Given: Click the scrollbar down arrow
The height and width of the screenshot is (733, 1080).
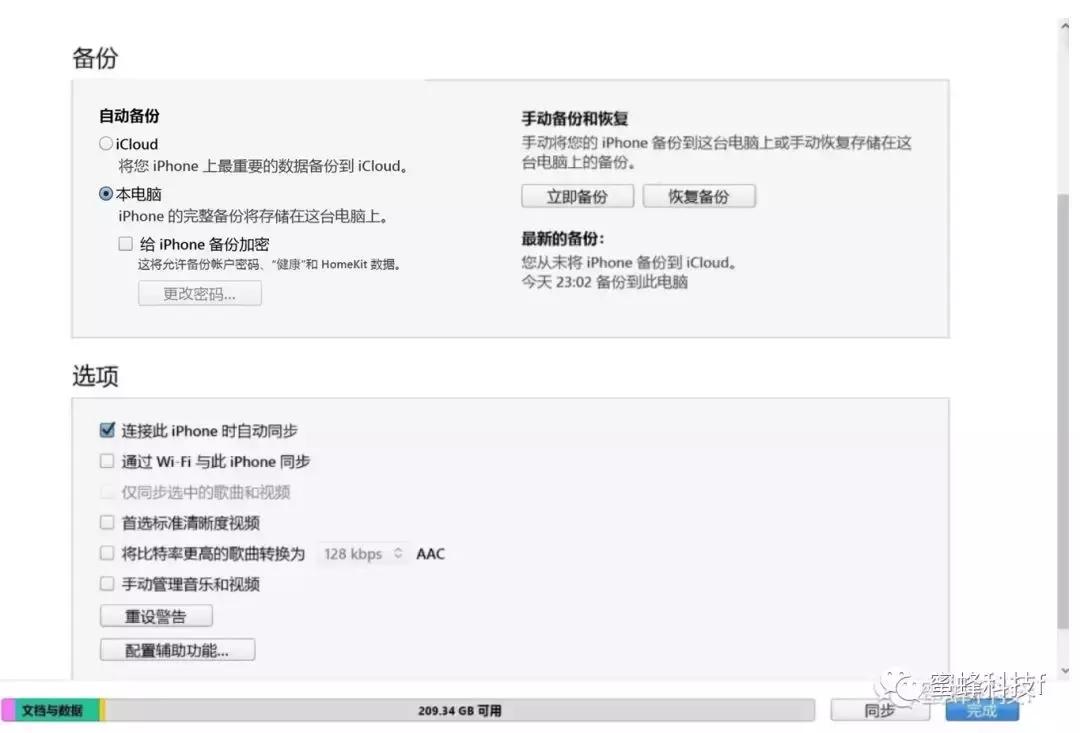Looking at the screenshot, I should point(1065,670).
